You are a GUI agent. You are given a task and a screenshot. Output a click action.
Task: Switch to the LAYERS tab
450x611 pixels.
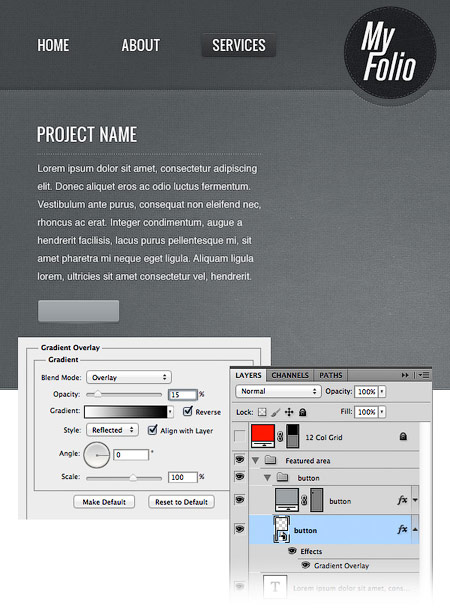pos(248,375)
